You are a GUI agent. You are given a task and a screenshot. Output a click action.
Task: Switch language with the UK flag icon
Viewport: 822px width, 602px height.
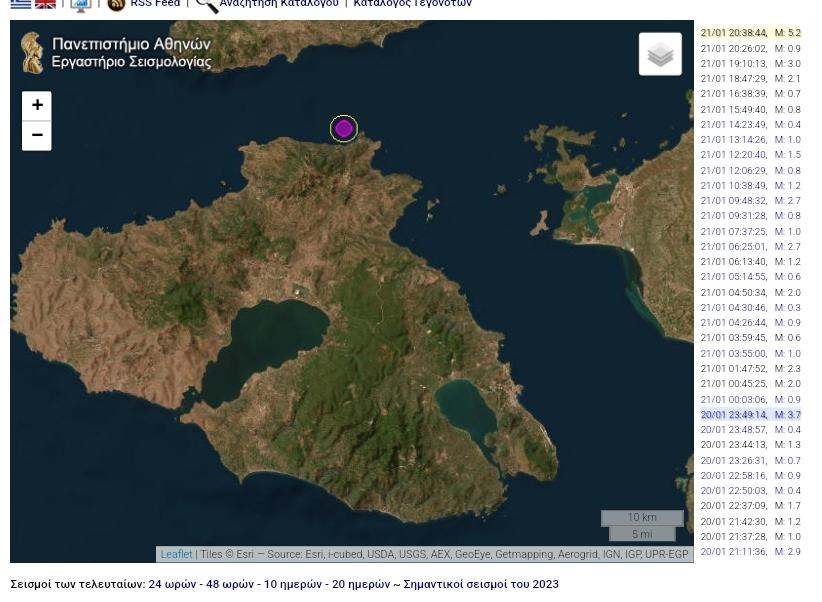[45, 4]
